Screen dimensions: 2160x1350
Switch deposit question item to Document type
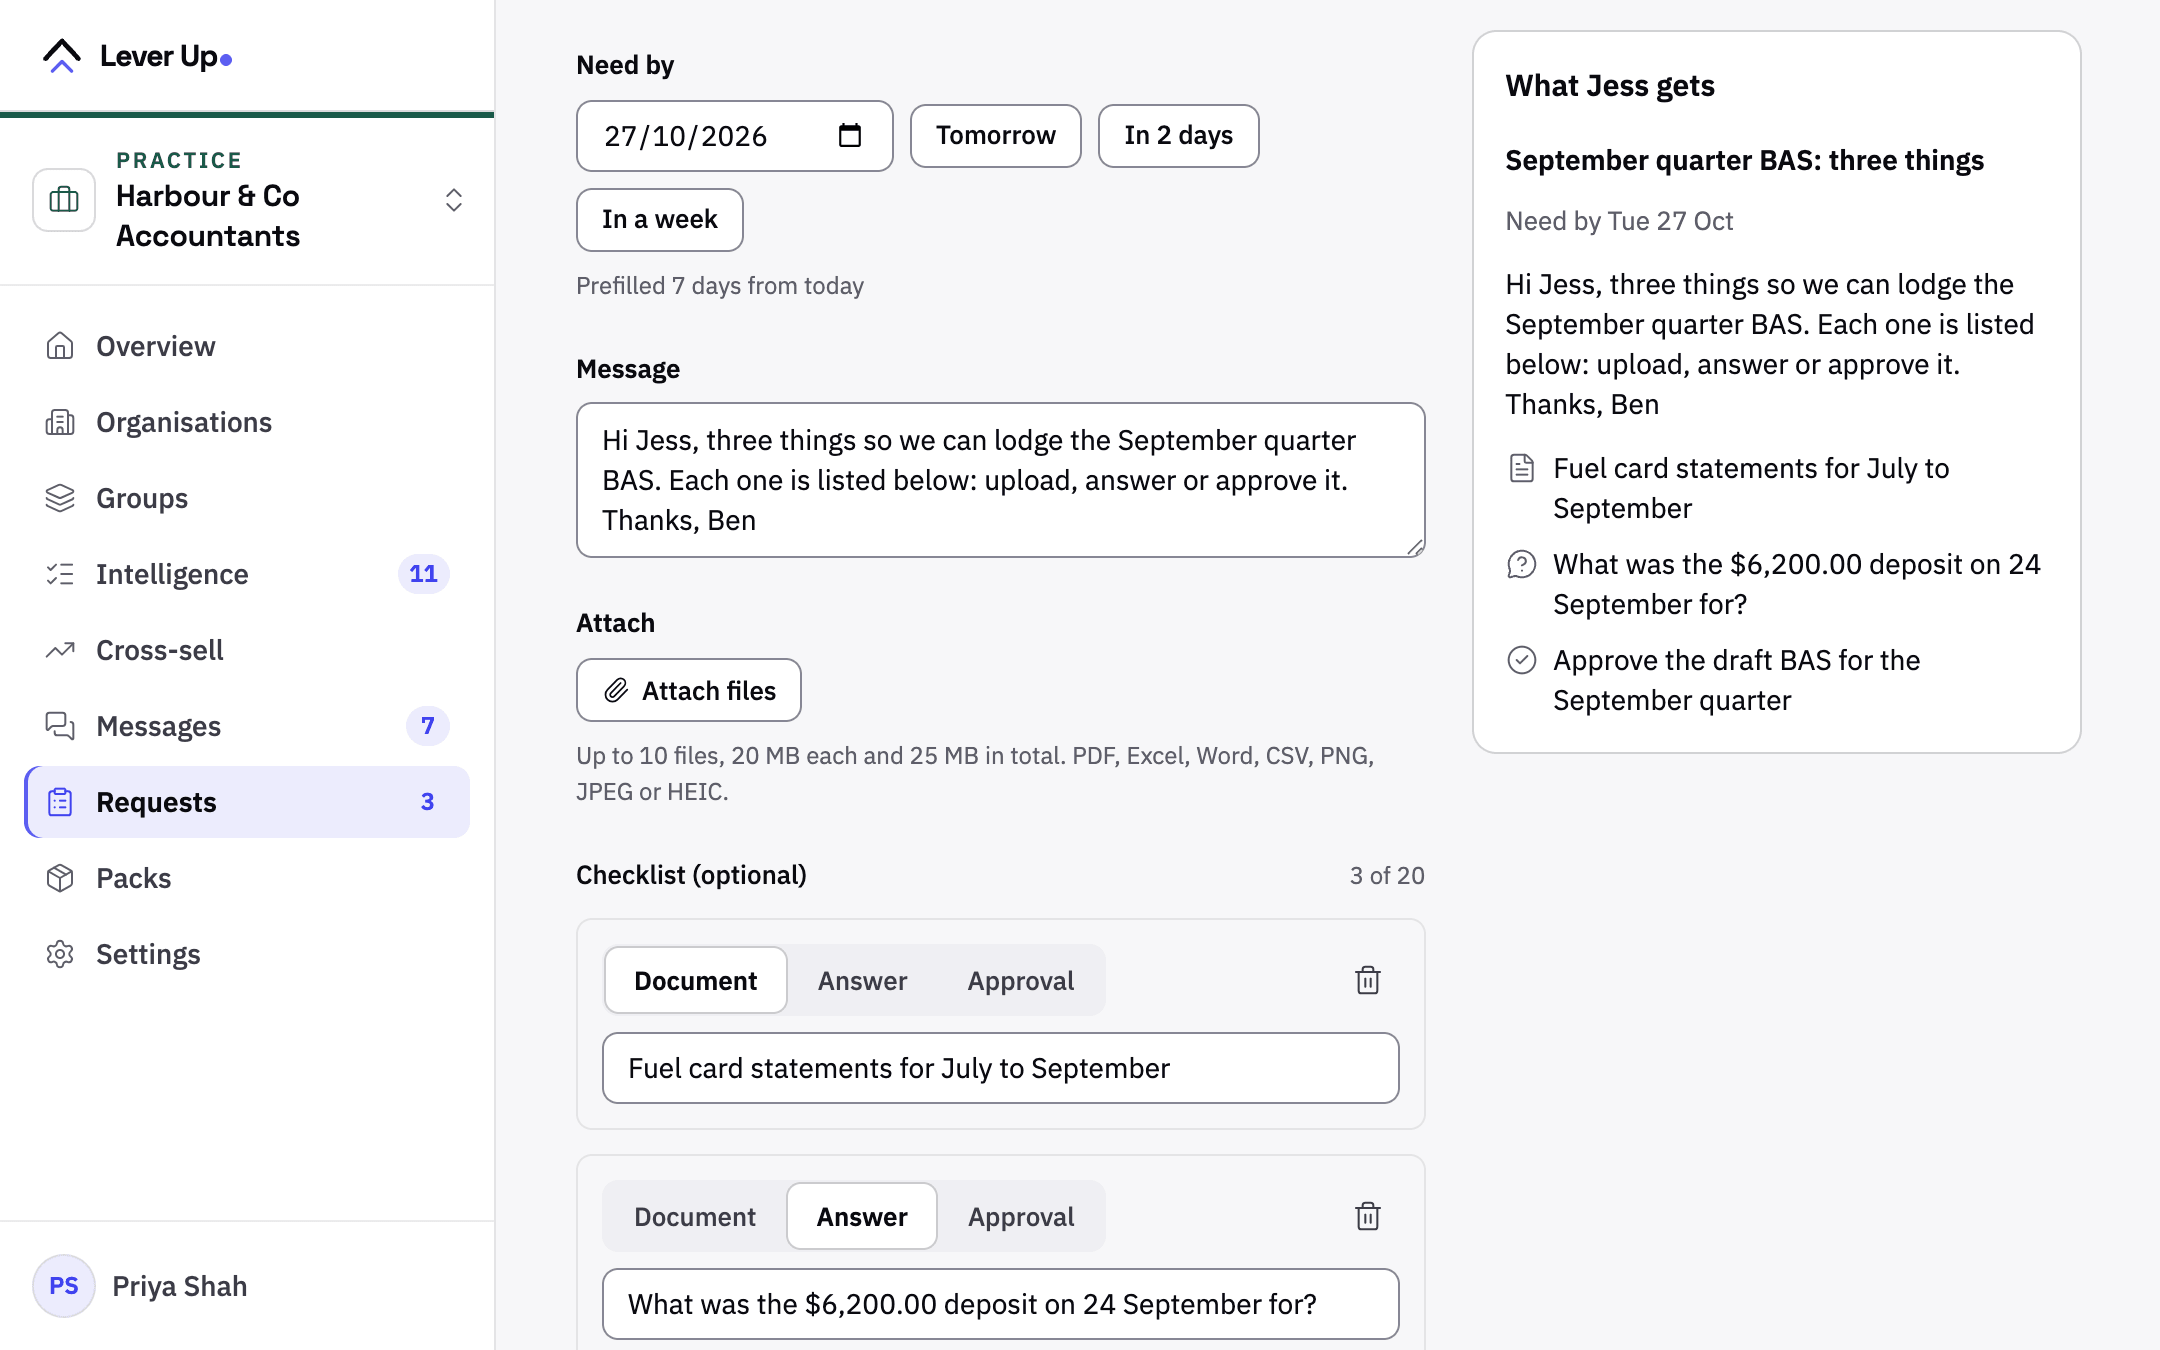coord(695,1216)
